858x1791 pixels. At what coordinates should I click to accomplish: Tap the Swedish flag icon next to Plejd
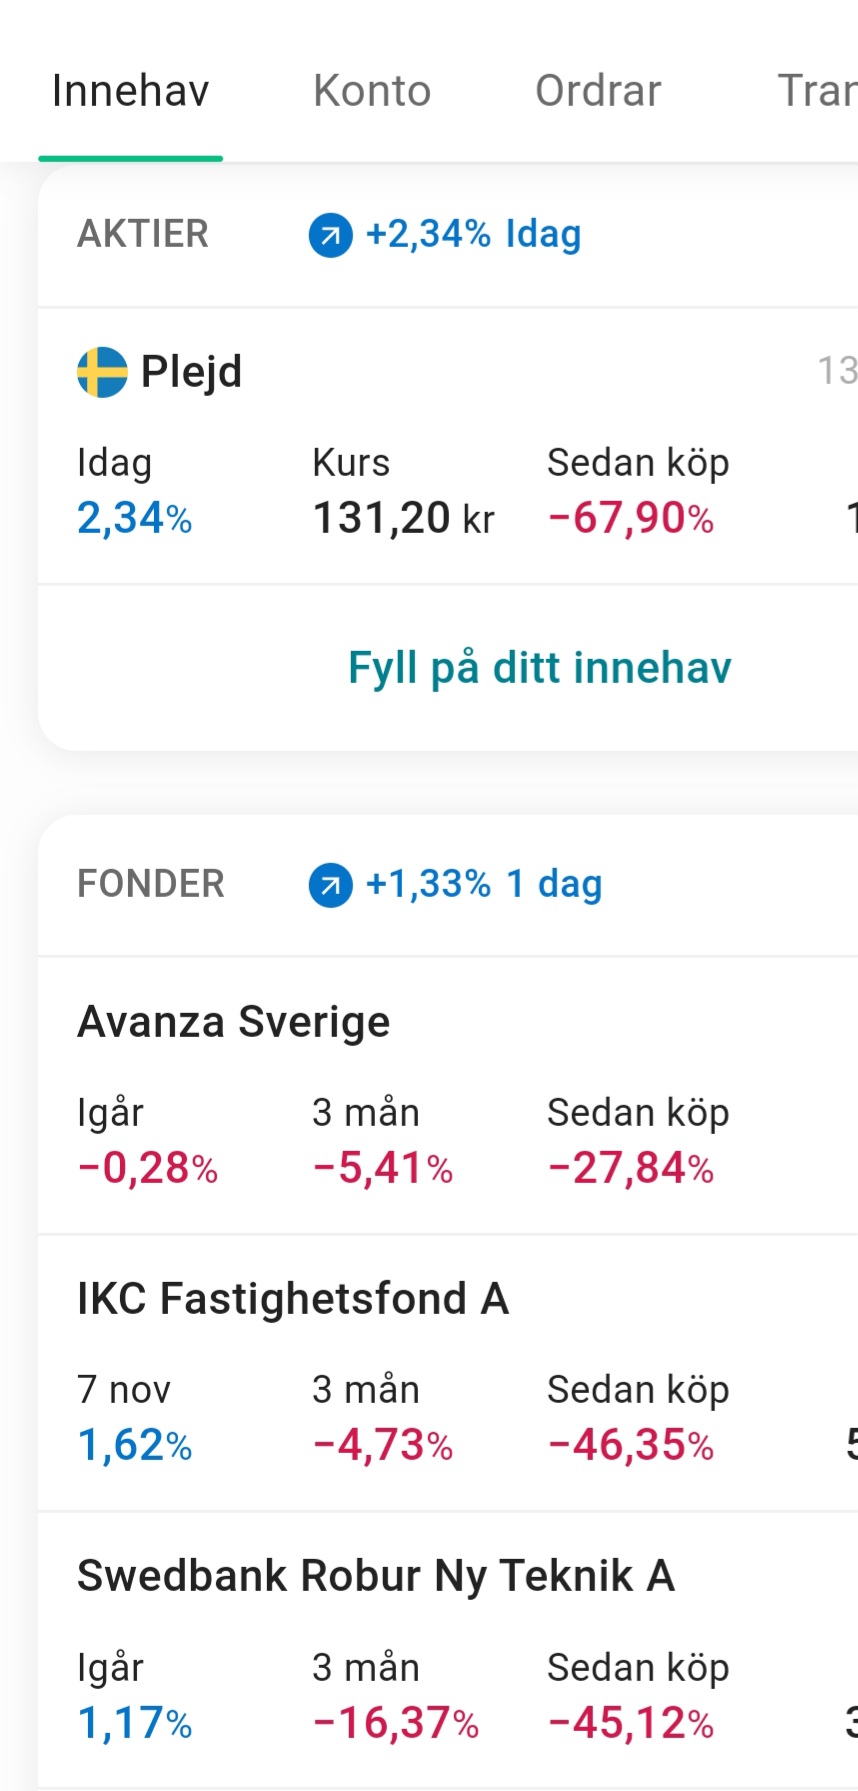(x=102, y=372)
